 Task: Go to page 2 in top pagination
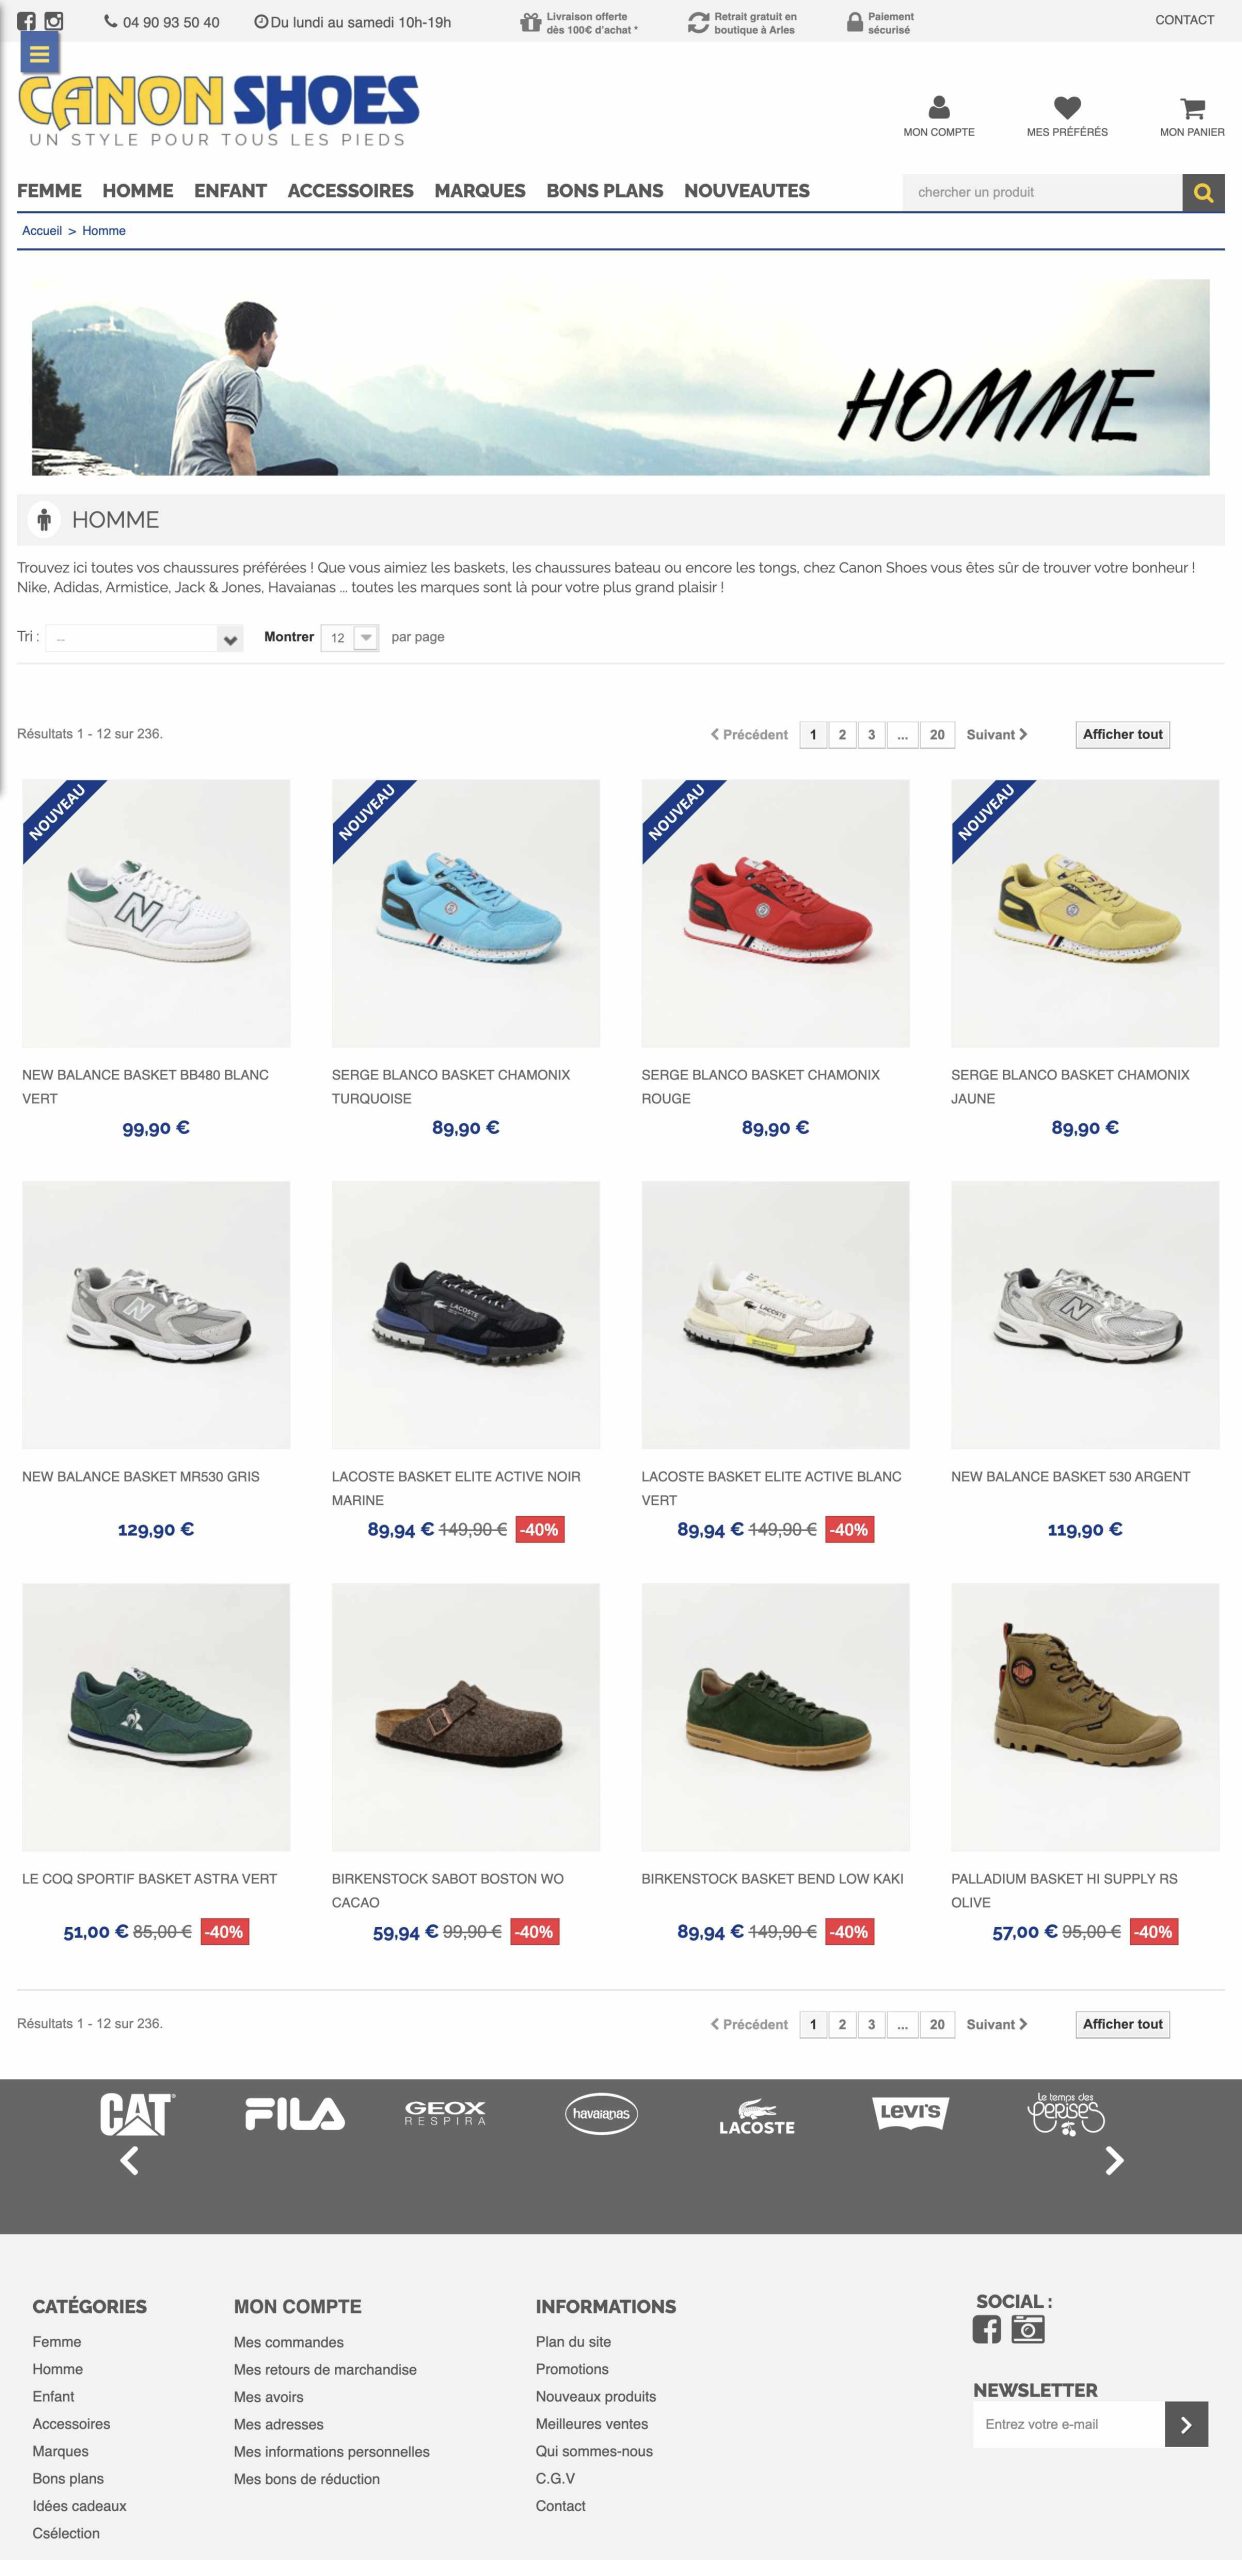click(842, 735)
